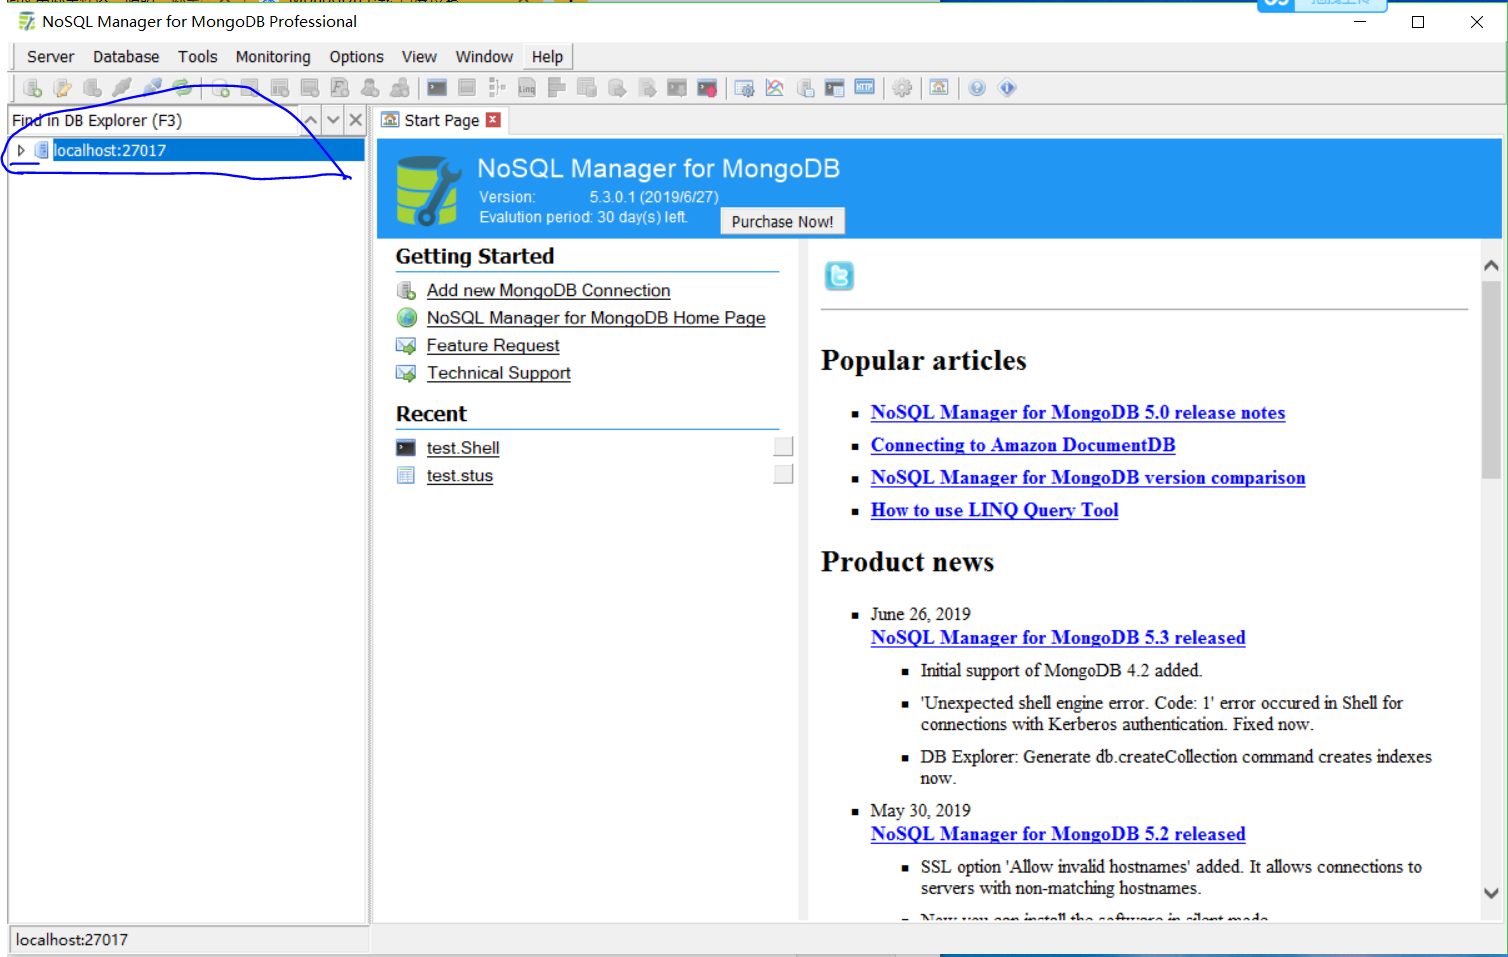The width and height of the screenshot is (1508, 957).
Task: Click find next down chevron in DB Explorer
Action: [333, 120]
